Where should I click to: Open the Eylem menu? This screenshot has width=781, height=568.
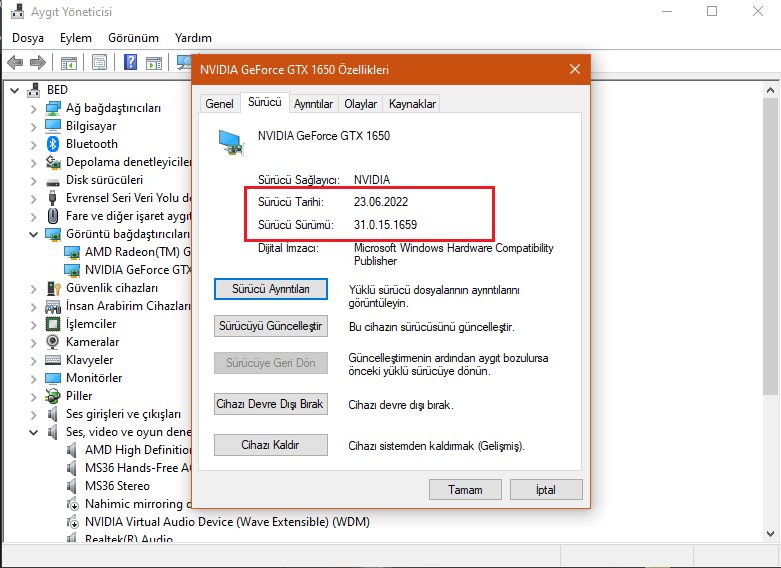(x=76, y=38)
